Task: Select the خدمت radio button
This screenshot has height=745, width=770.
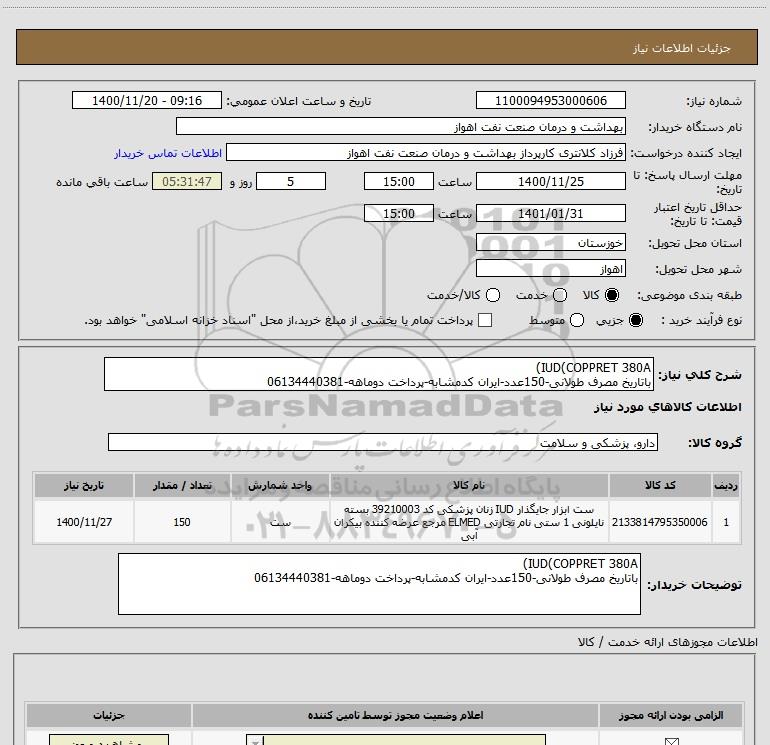Action: (560, 295)
